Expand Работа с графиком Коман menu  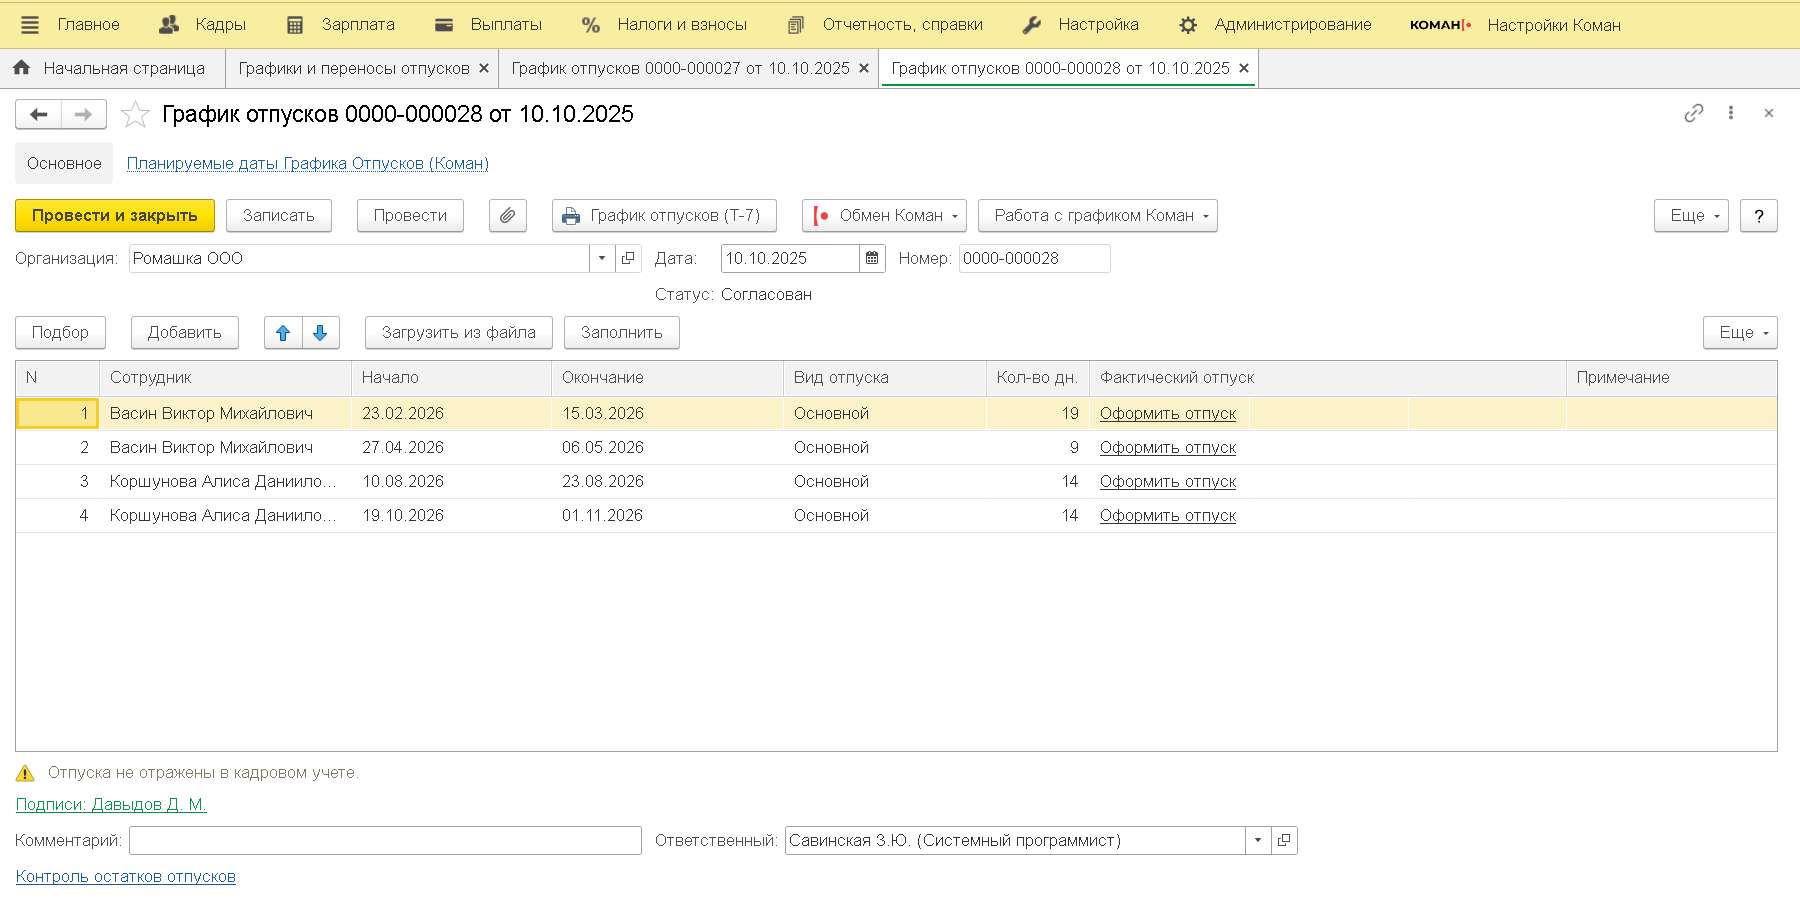pos(1097,216)
